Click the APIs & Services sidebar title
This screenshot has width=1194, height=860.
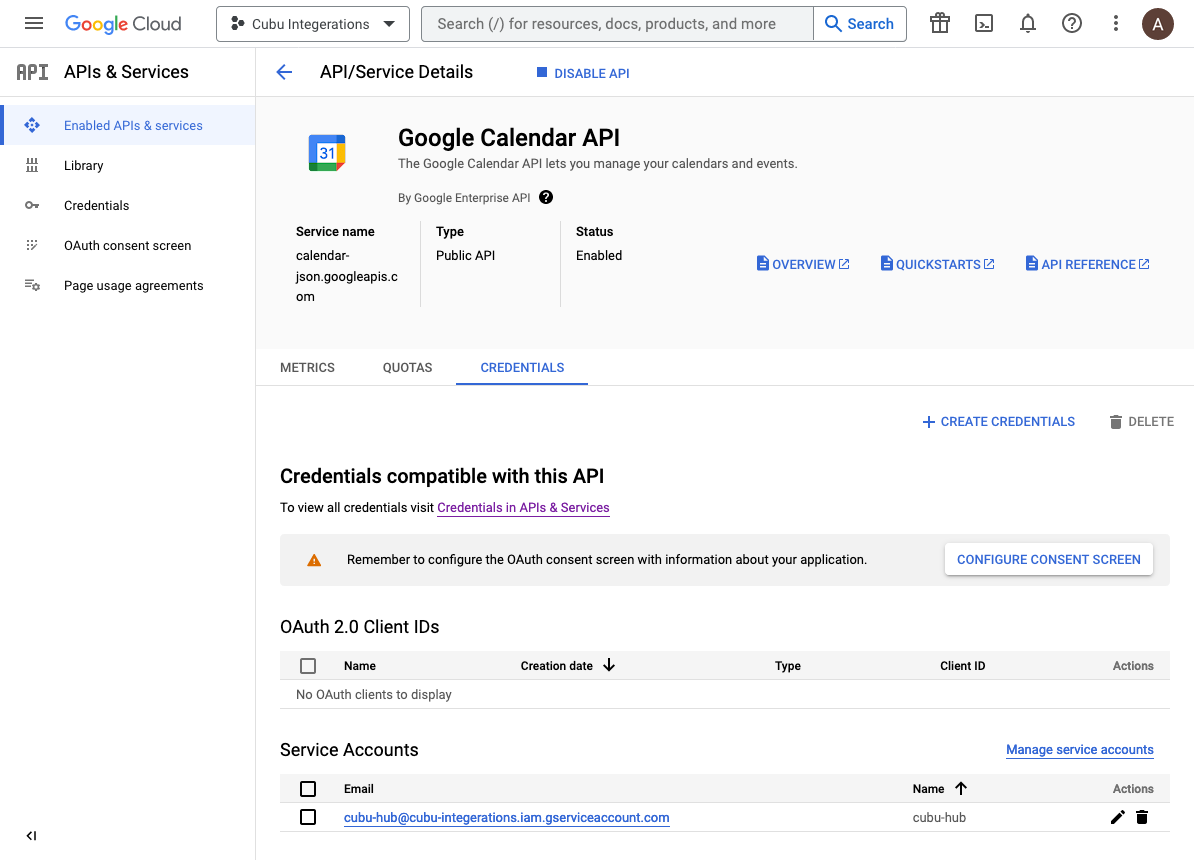tap(126, 72)
